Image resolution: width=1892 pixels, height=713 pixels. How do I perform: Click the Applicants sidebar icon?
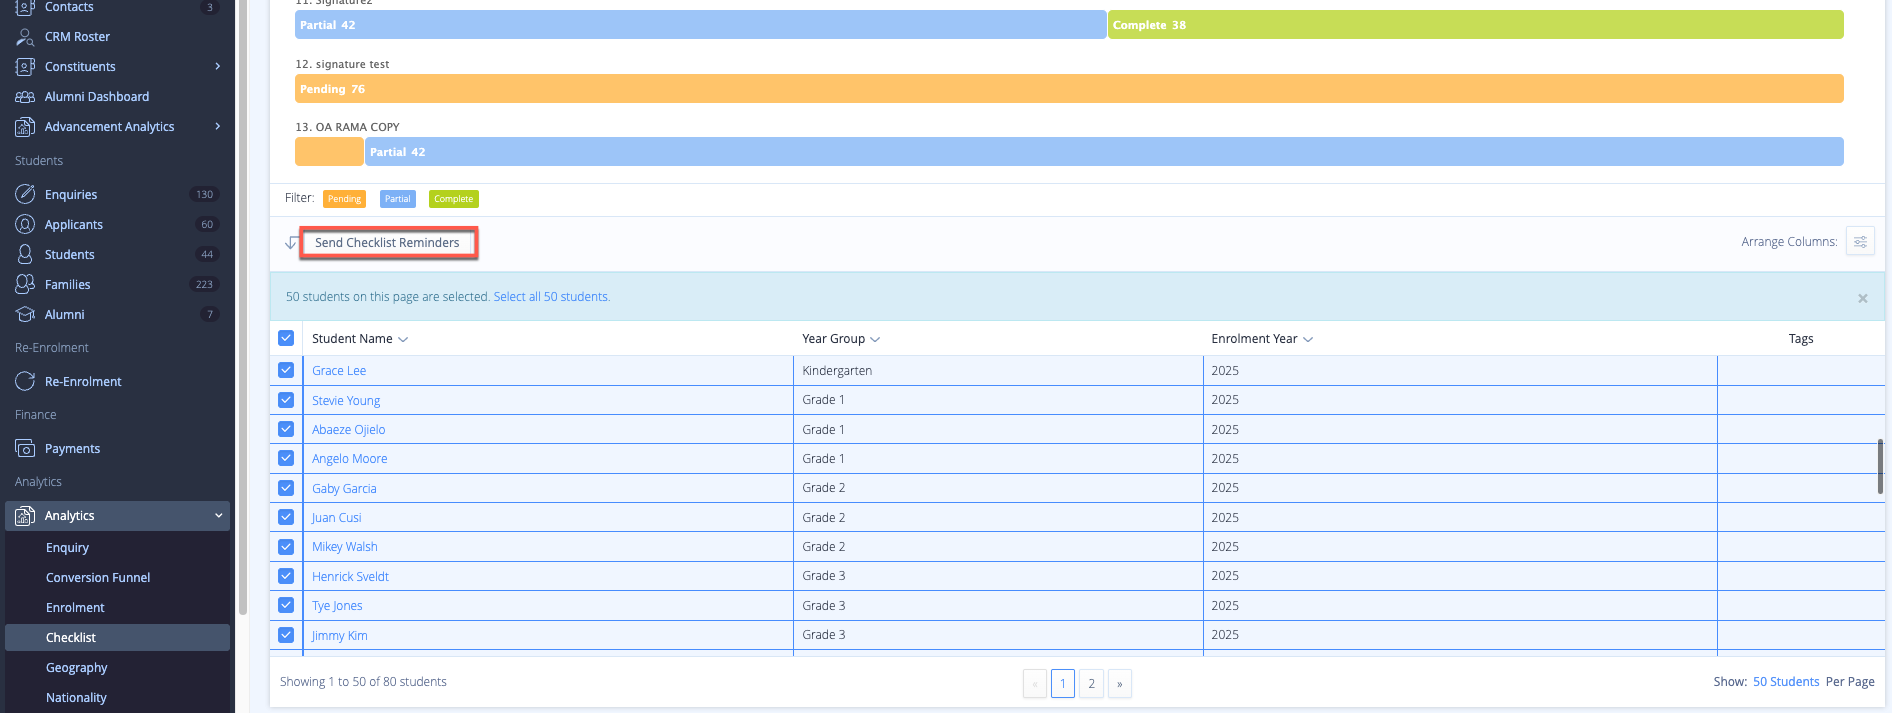coord(25,224)
